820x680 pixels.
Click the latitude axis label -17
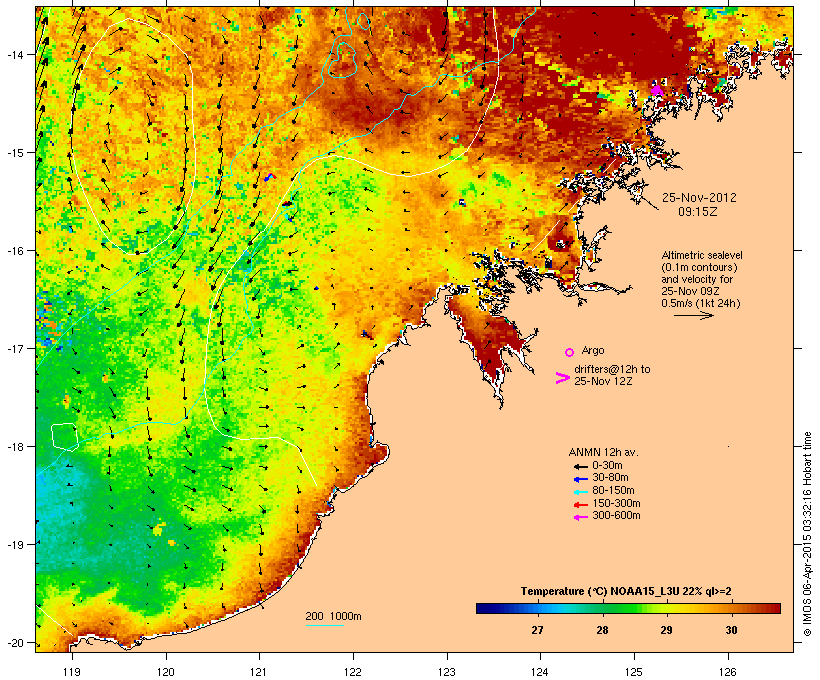tap(15, 349)
